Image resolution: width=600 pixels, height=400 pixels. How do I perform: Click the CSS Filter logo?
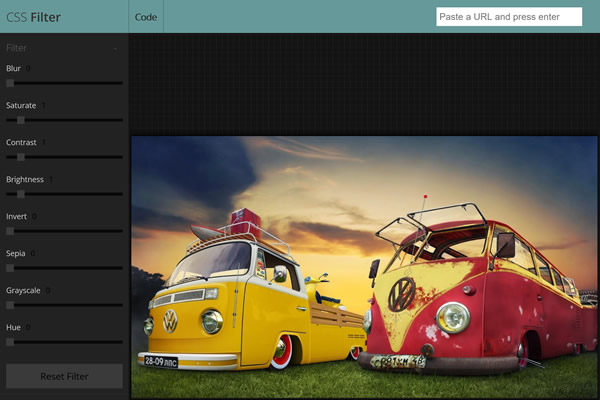coord(33,17)
